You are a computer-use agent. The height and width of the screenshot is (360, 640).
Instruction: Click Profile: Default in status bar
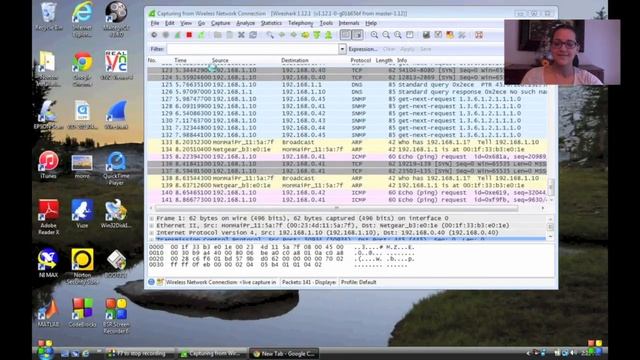(359, 282)
